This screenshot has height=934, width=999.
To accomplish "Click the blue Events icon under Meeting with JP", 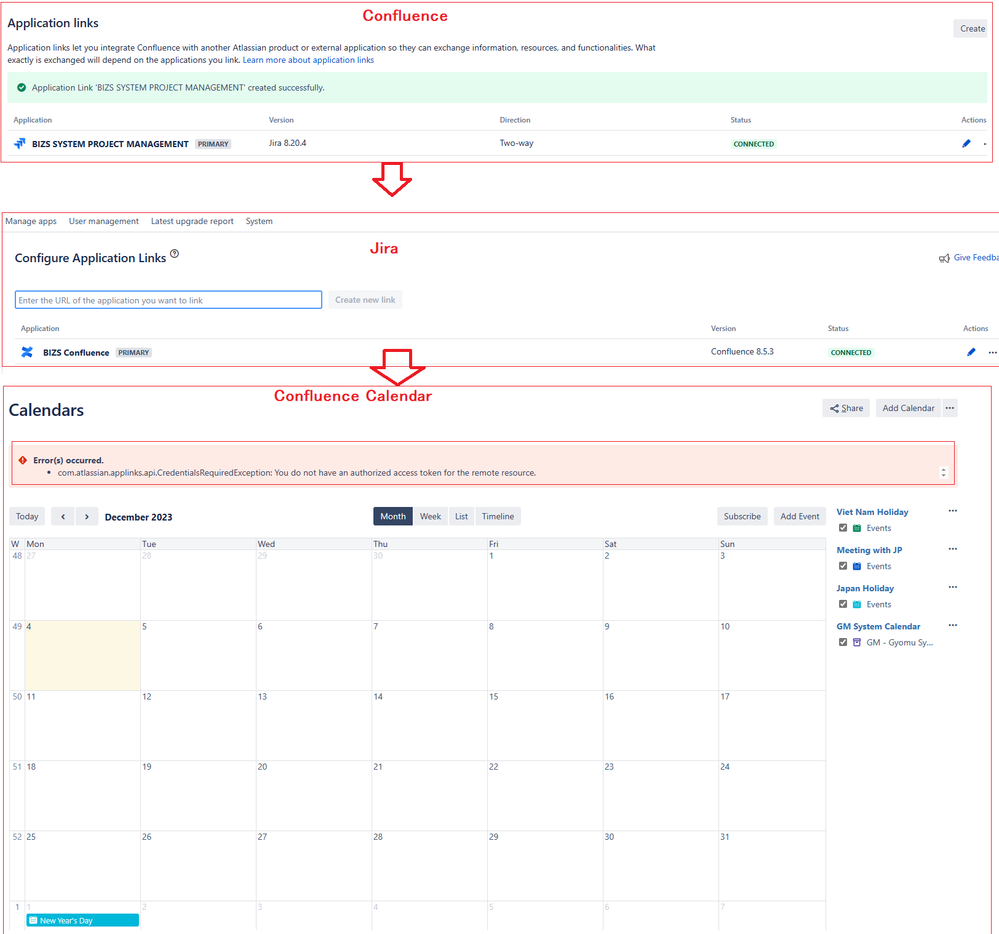I will coord(857,566).
